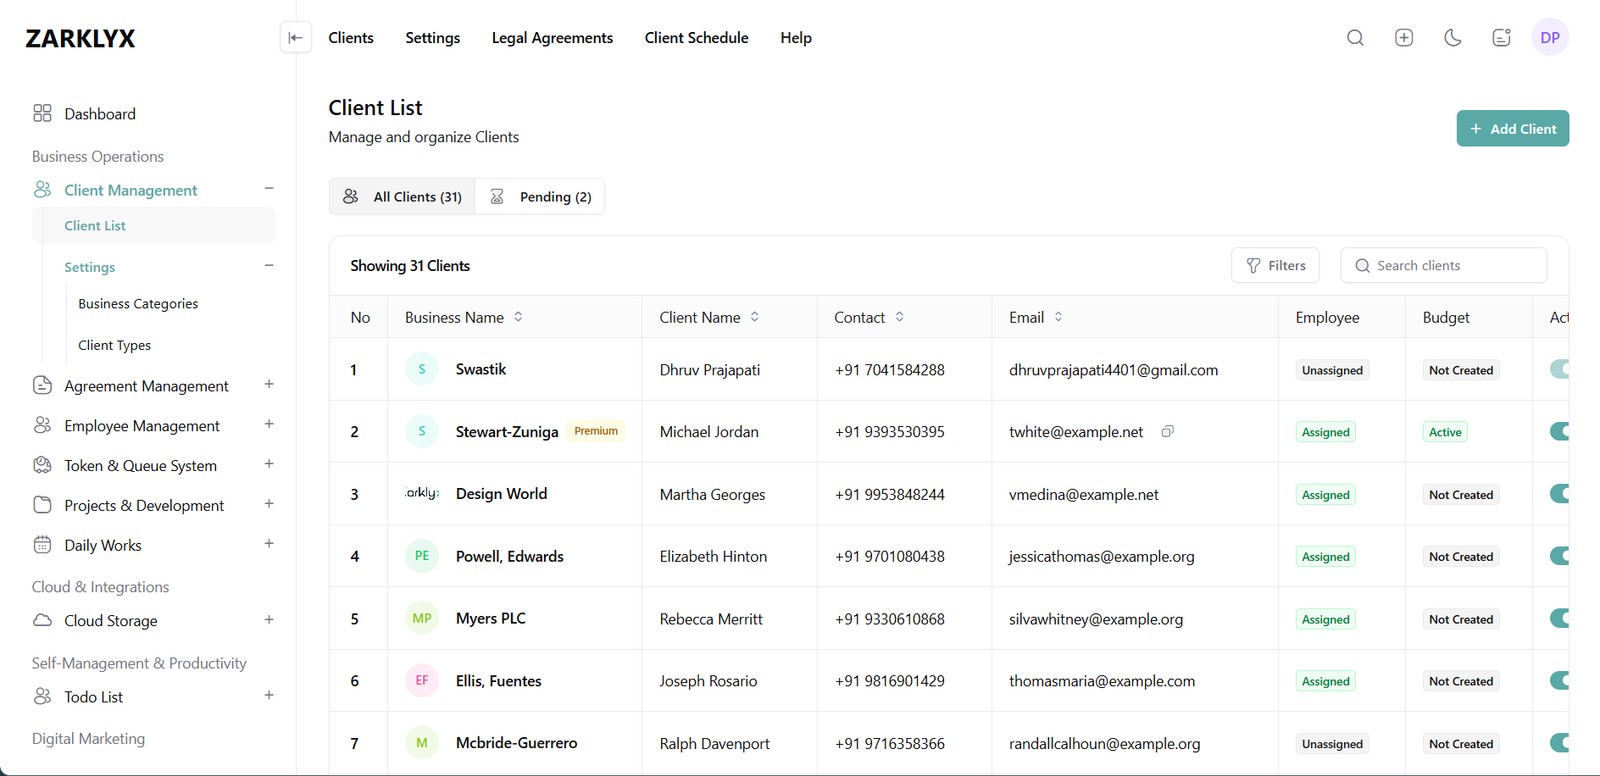This screenshot has height=776, width=1600.
Task: Toggle the active switch for Swastik
Action: point(1559,369)
